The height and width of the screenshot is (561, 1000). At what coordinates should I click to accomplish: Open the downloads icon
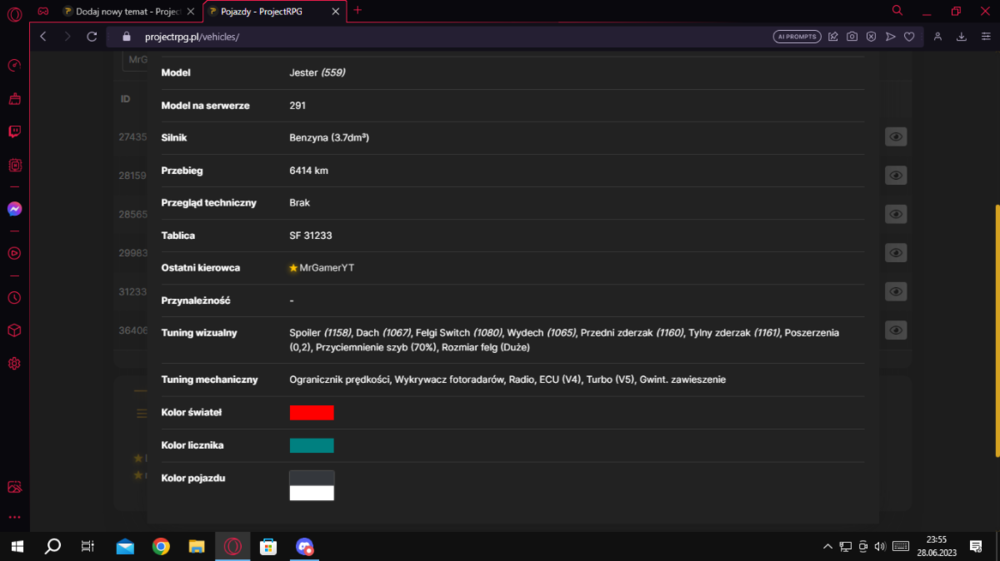point(961,37)
